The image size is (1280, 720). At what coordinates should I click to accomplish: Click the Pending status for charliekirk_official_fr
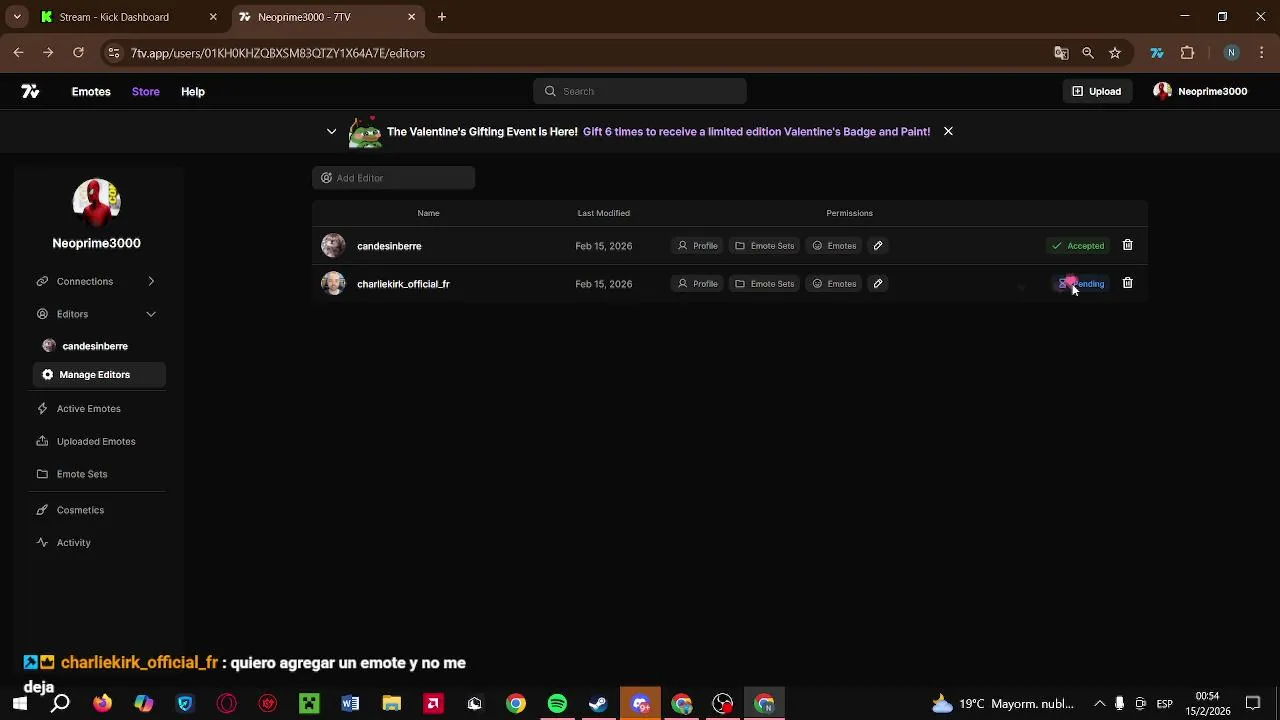1081,284
